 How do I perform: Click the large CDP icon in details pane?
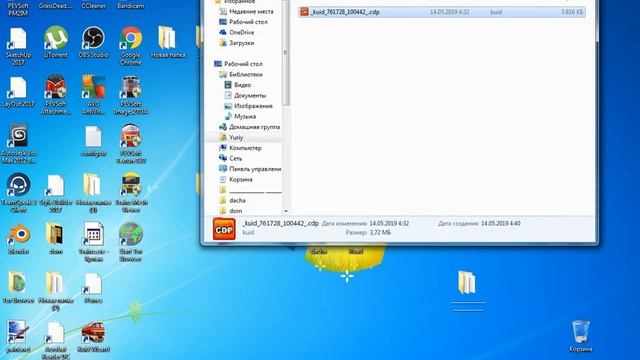(224, 229)
